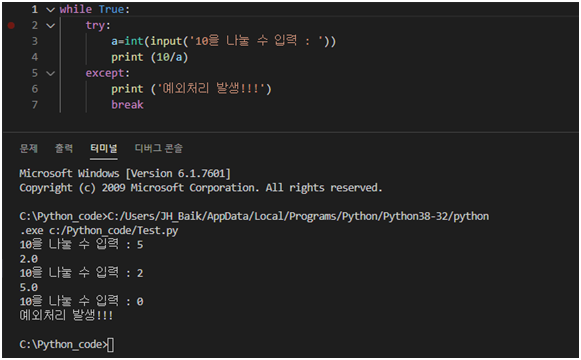Viewport: 581px width, 360px height.
Task: Toggle the breakpoint dot on line 2
Action: (11, 25)
